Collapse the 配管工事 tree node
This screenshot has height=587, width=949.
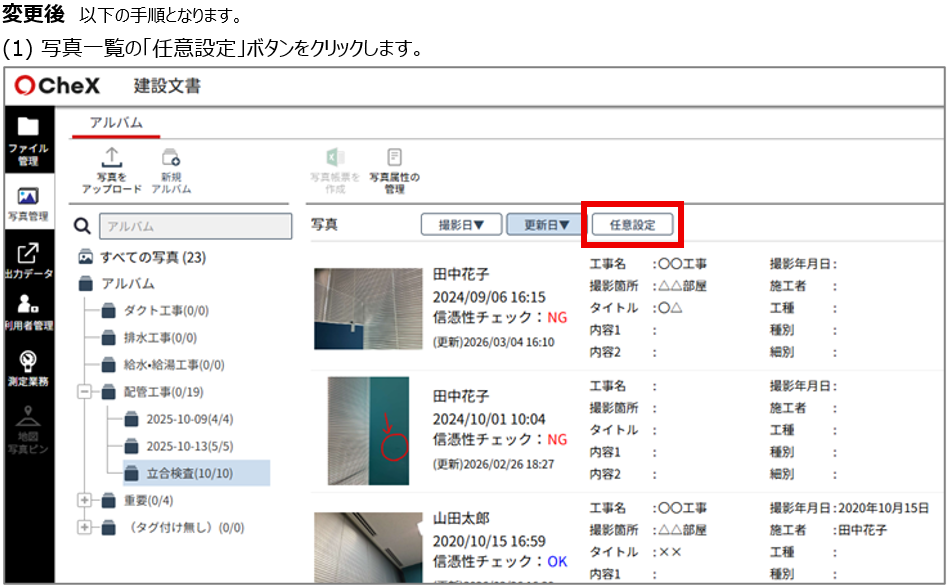click(x=85, y=393)
